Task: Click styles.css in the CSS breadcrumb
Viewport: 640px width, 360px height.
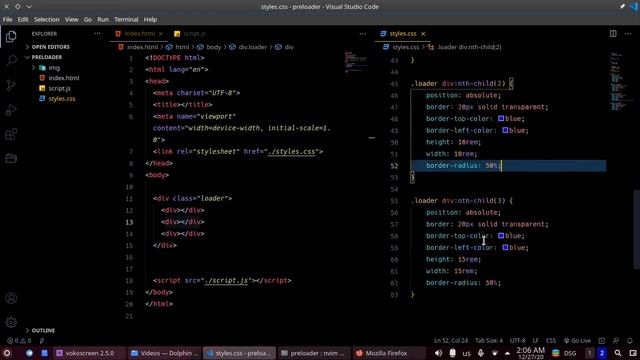Action: (x=406, y=47)
